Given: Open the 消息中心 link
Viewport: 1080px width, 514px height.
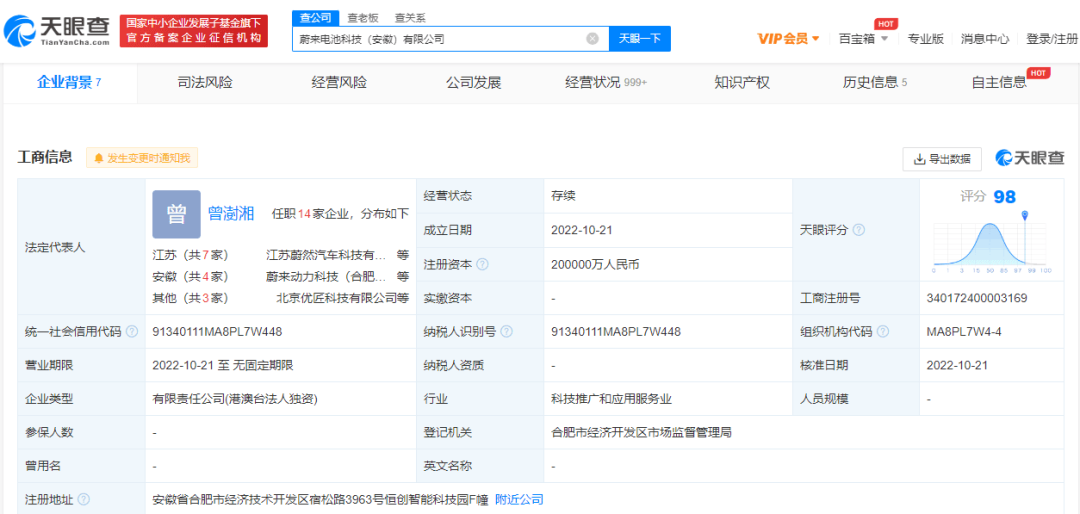Looking at the screenshot, I should tap(985, 39).
